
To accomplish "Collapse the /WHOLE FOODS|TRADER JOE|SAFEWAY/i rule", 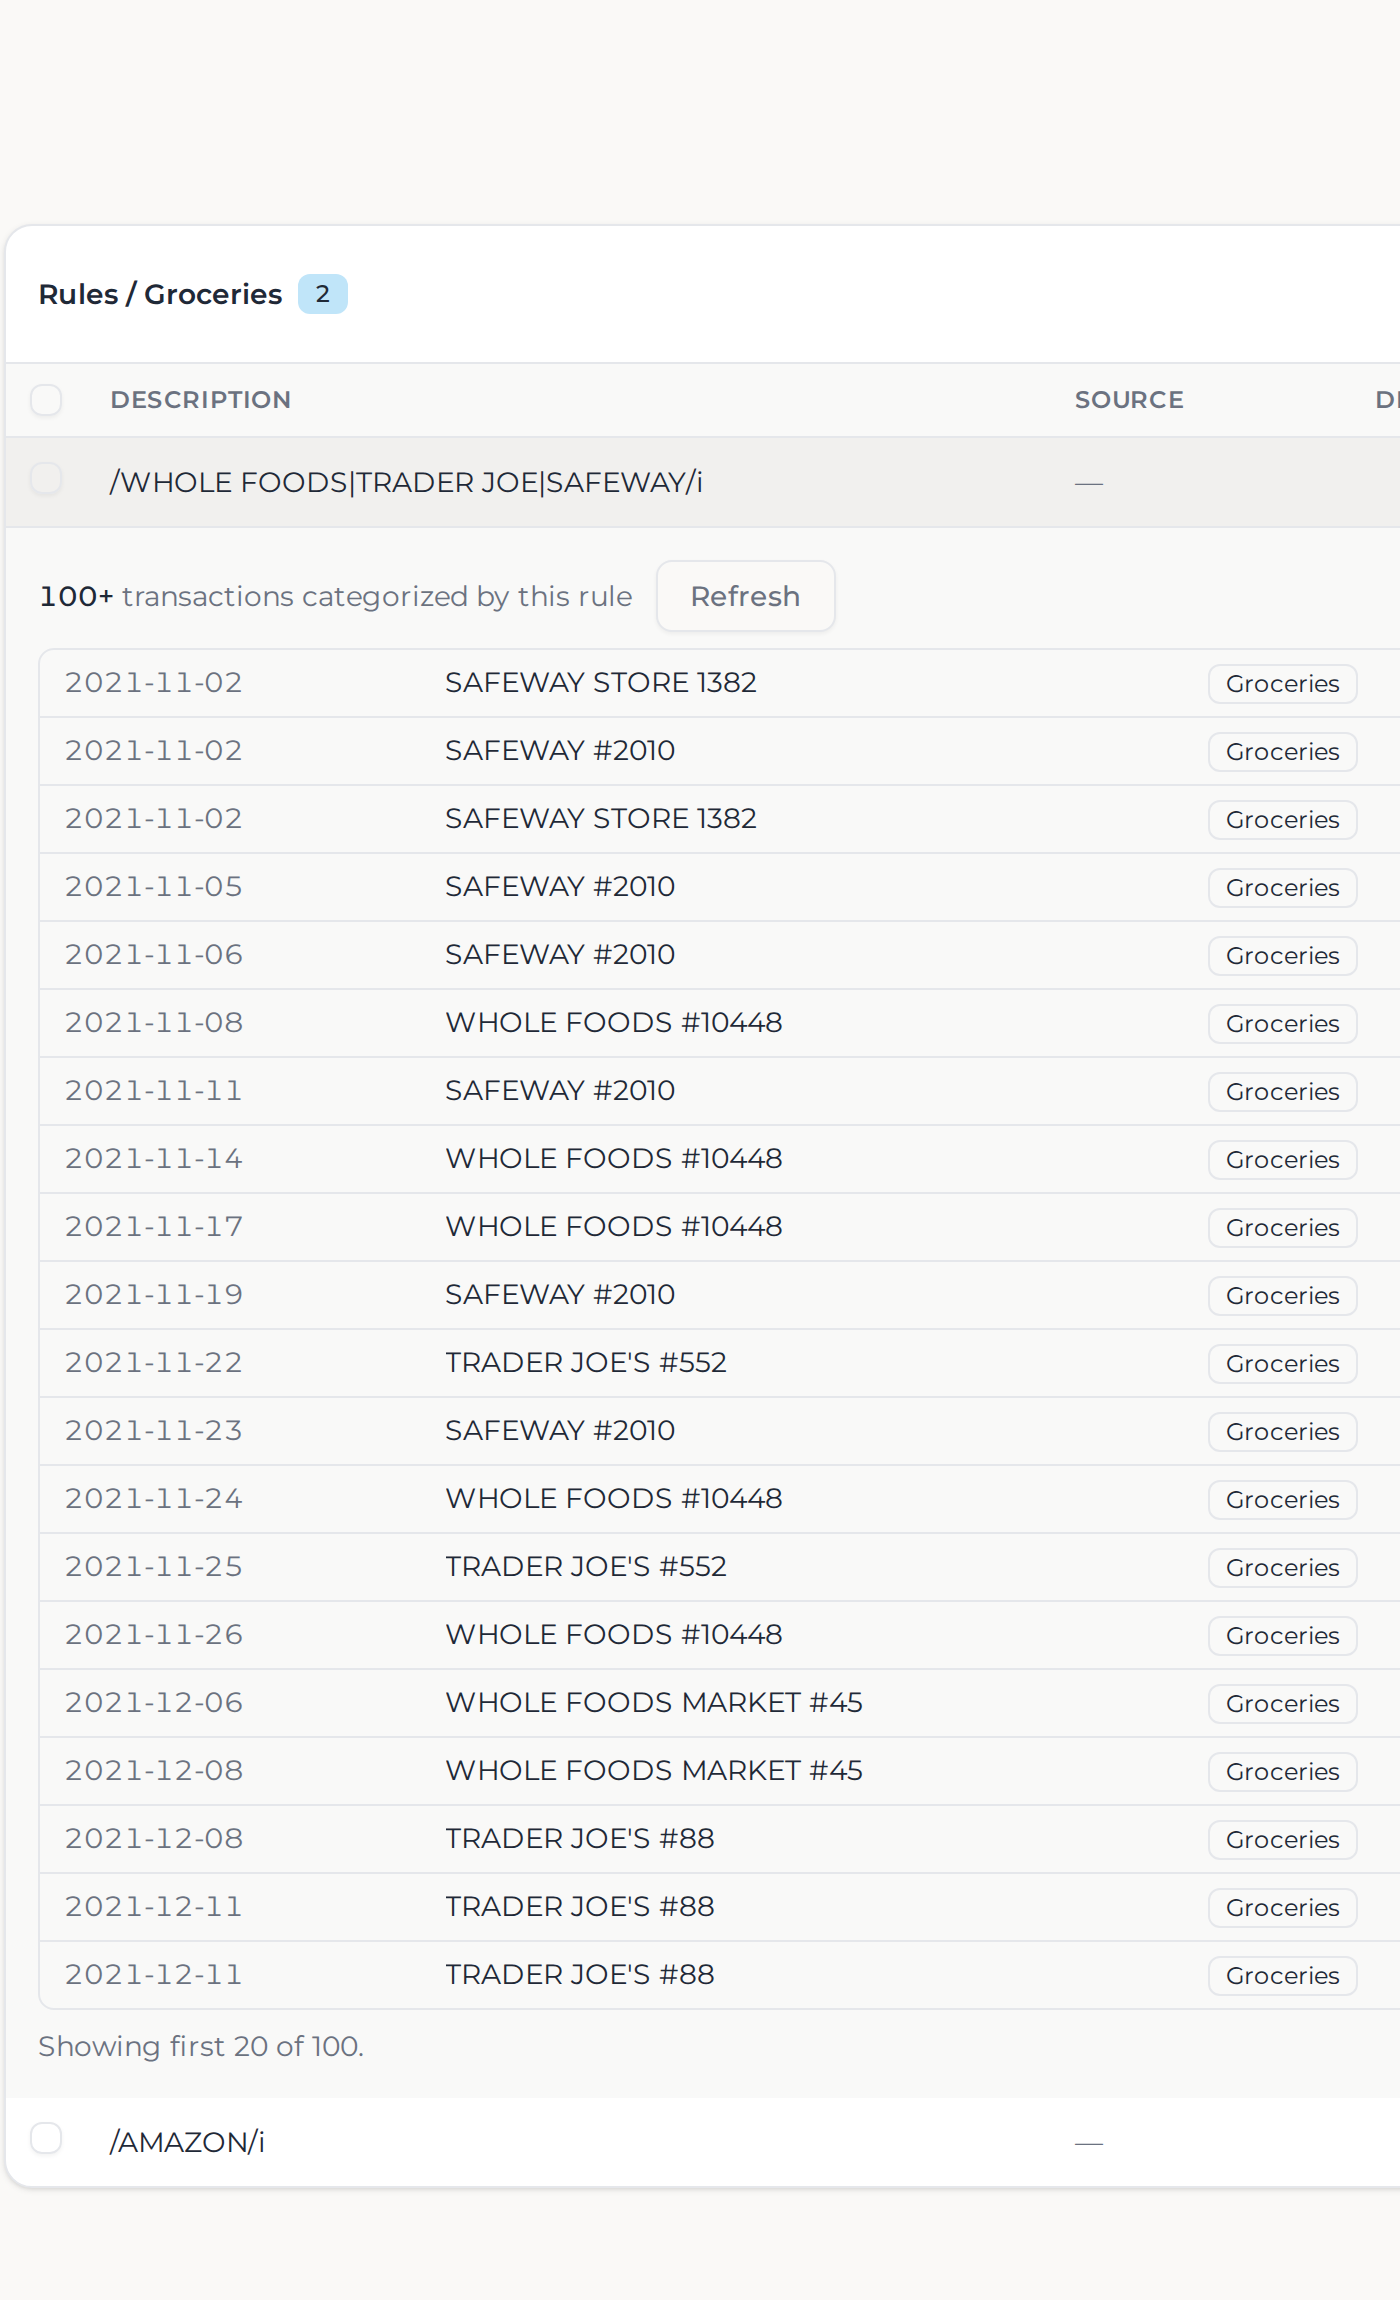I will tap(703, 482).
